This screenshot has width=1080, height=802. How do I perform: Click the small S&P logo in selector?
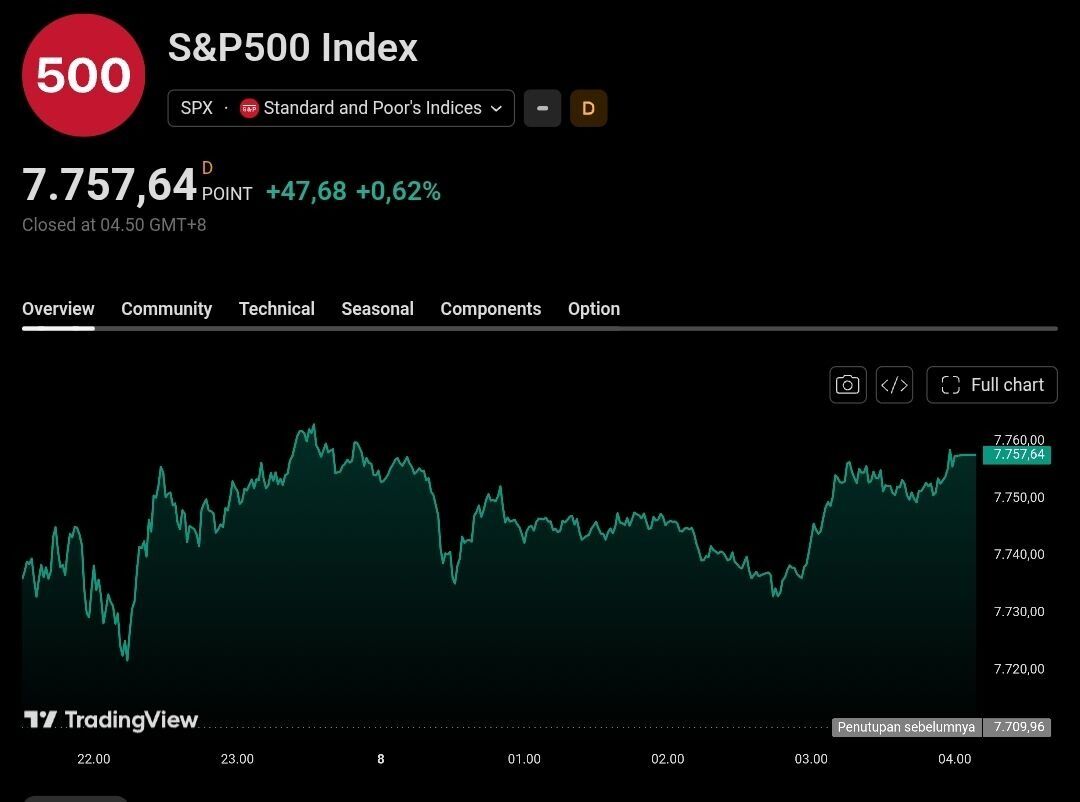pyautogui.click(x=249, y=108)
